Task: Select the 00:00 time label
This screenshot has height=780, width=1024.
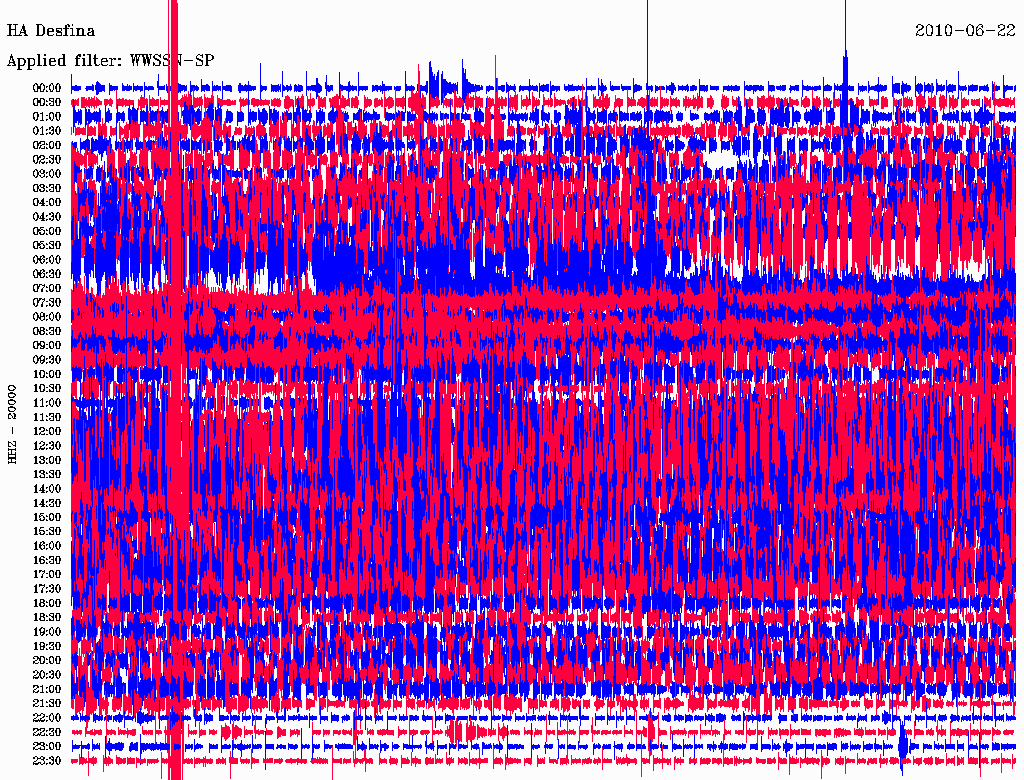Action: [47, 88]
